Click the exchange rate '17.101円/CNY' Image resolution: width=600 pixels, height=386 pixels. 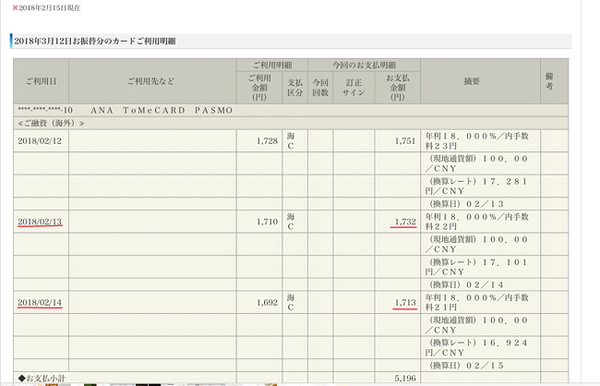476,267
